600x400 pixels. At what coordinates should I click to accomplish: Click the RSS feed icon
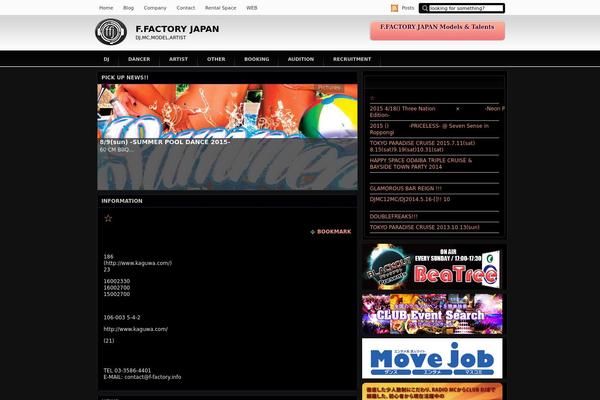point(394,8)
